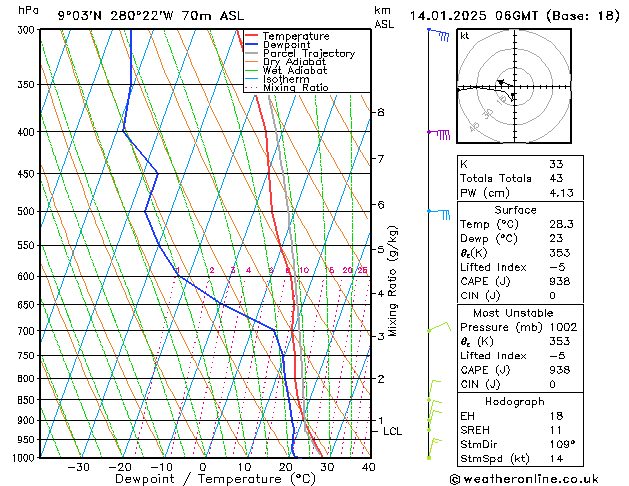Viewport: 629px width, 486px height.
Task: Click the 500 hPa pressure label
Action: (26, 211)
